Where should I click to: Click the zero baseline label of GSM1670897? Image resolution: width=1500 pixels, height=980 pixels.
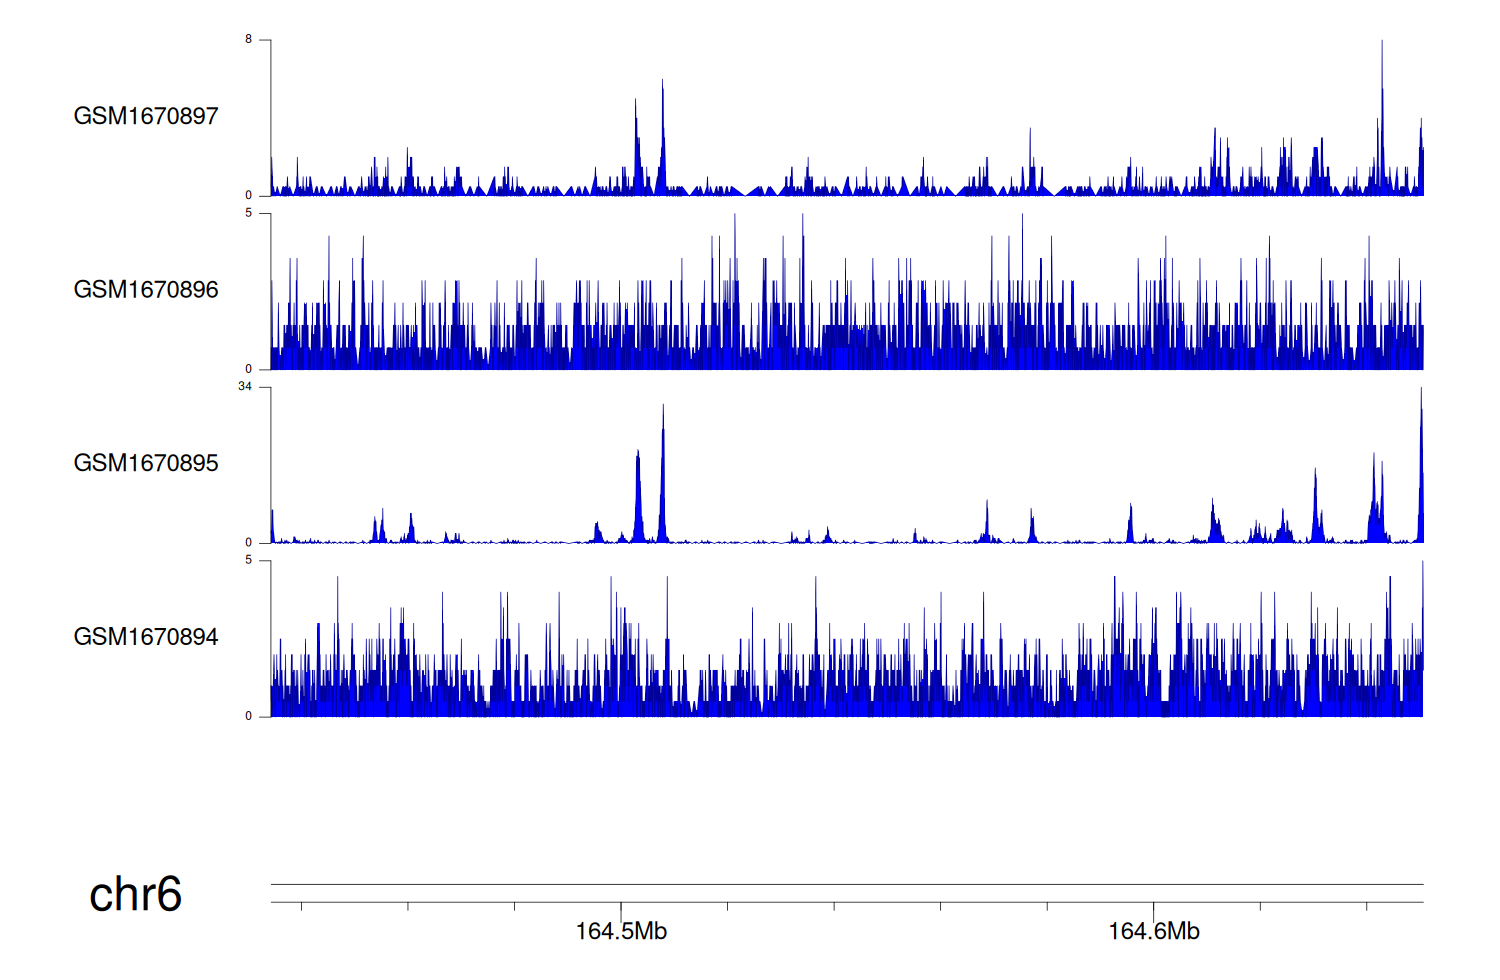coord(249,196)
